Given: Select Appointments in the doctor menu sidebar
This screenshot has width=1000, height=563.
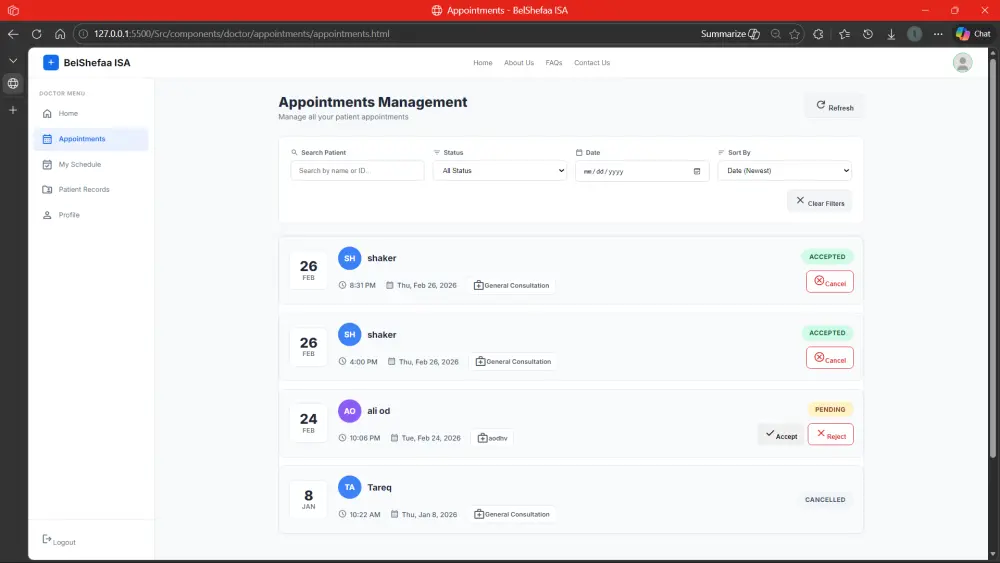Looking at the screenshot, I should tap(91, 139).
